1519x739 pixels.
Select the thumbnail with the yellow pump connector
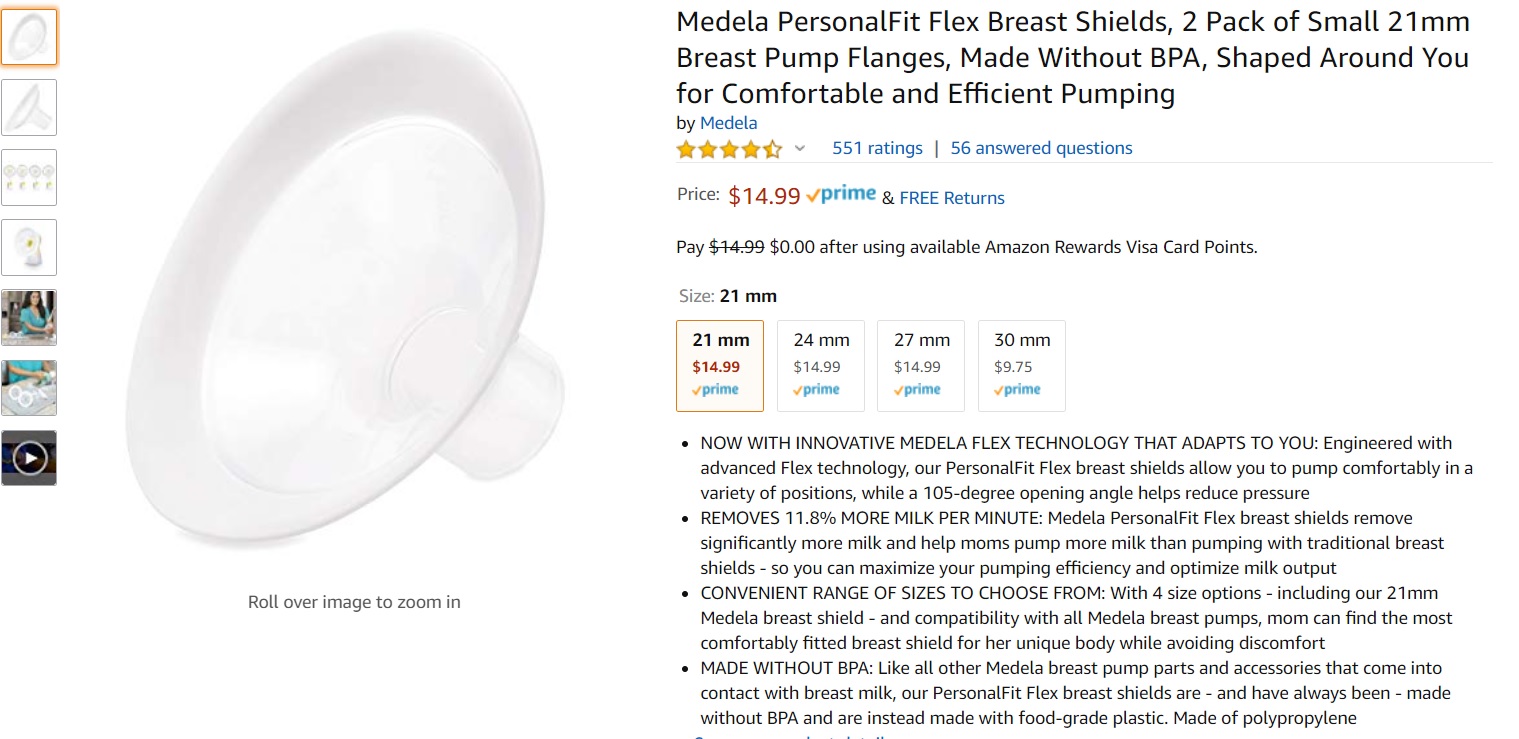point(29,247)
